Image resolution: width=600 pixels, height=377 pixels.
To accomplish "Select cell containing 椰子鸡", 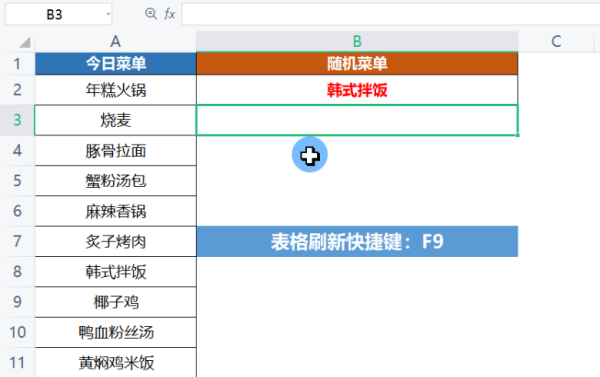I will pos(116,302).
